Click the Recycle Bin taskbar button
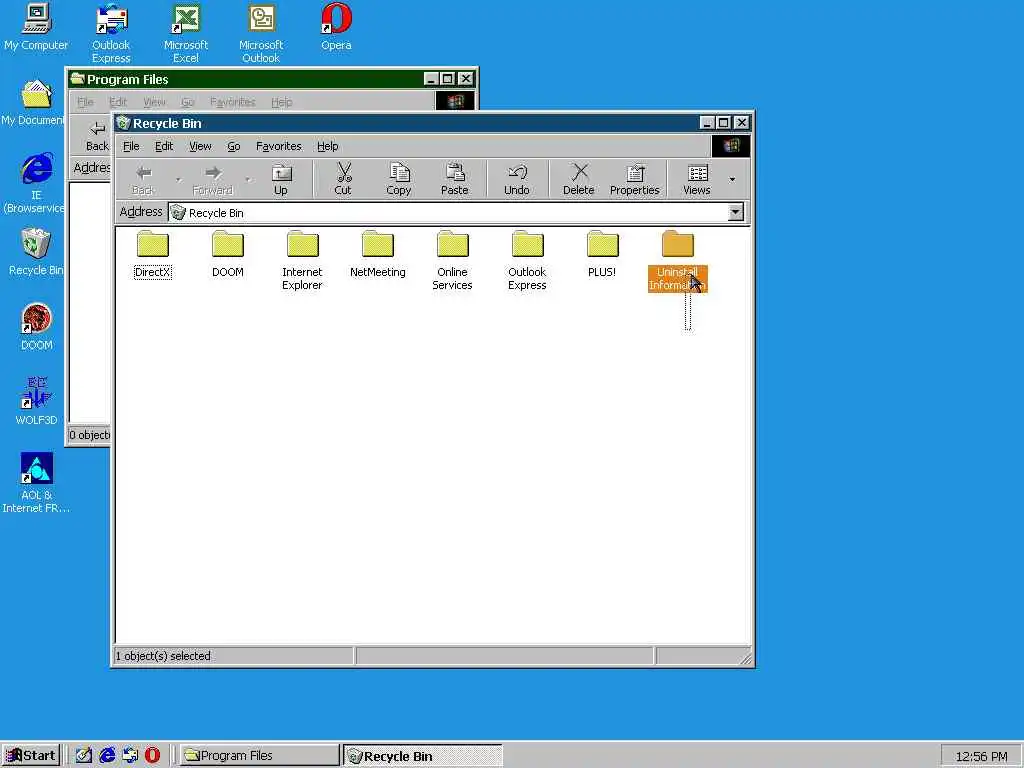 tap(423, 756)
